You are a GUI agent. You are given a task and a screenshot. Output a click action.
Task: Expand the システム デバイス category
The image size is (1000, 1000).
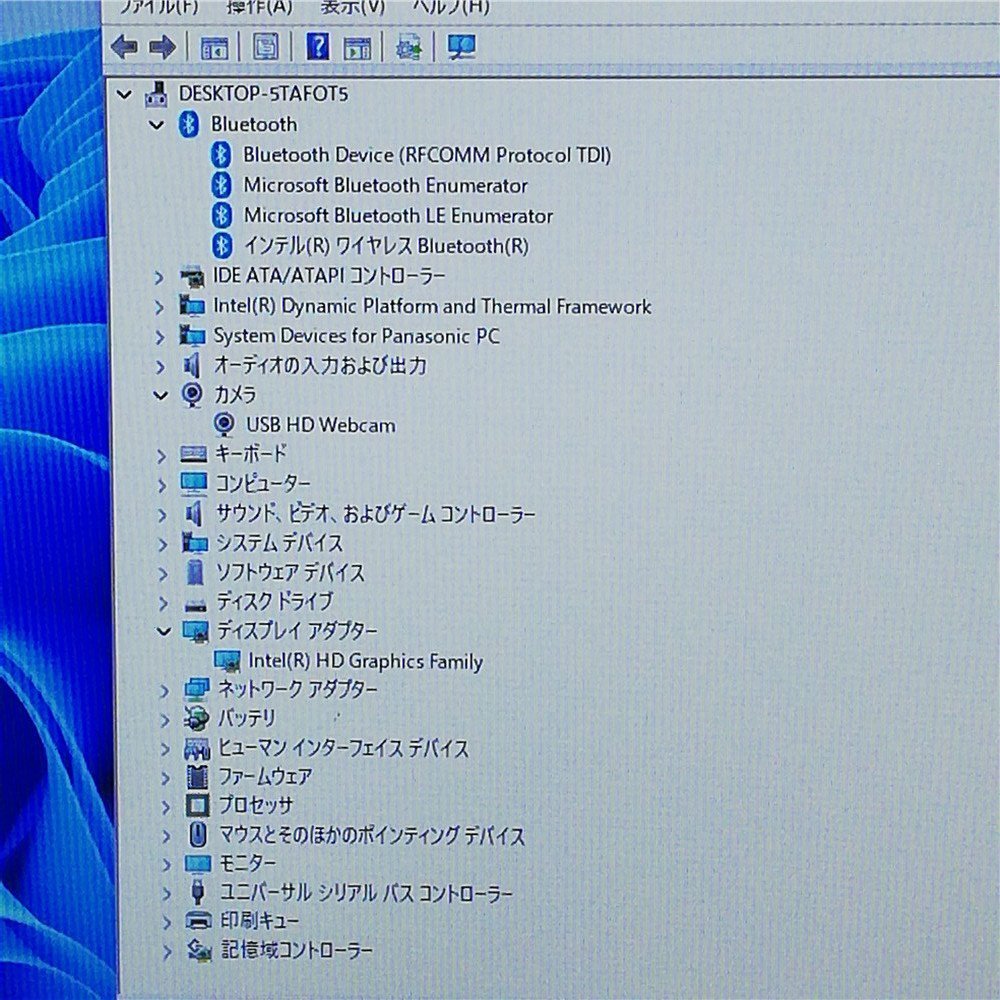[x=163, y=544]
